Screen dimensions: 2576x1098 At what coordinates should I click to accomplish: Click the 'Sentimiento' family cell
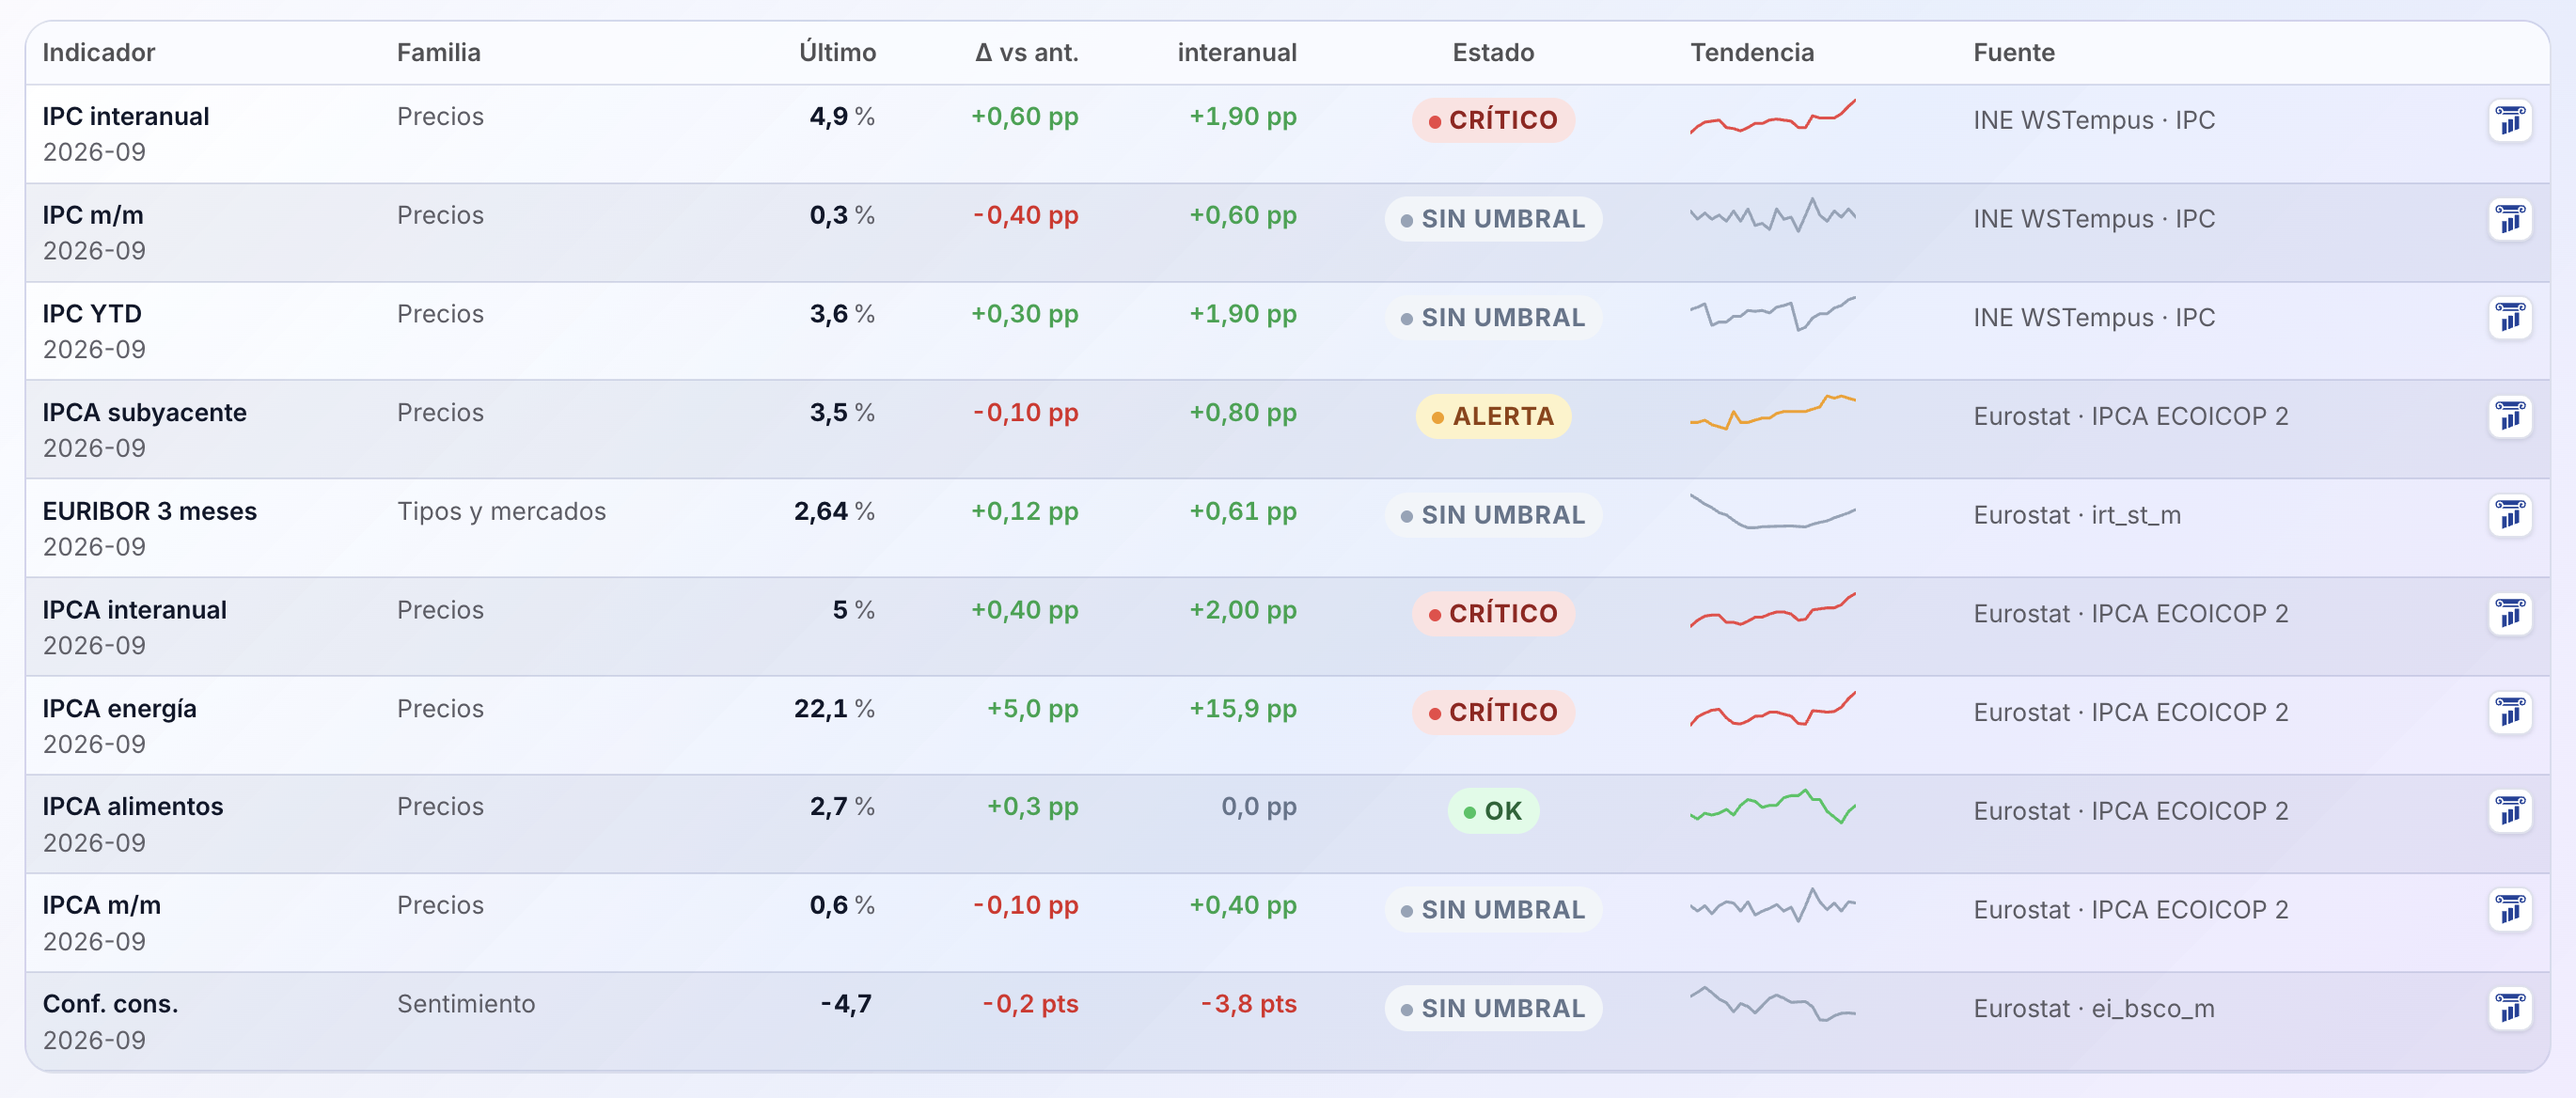click(466, 1004)
